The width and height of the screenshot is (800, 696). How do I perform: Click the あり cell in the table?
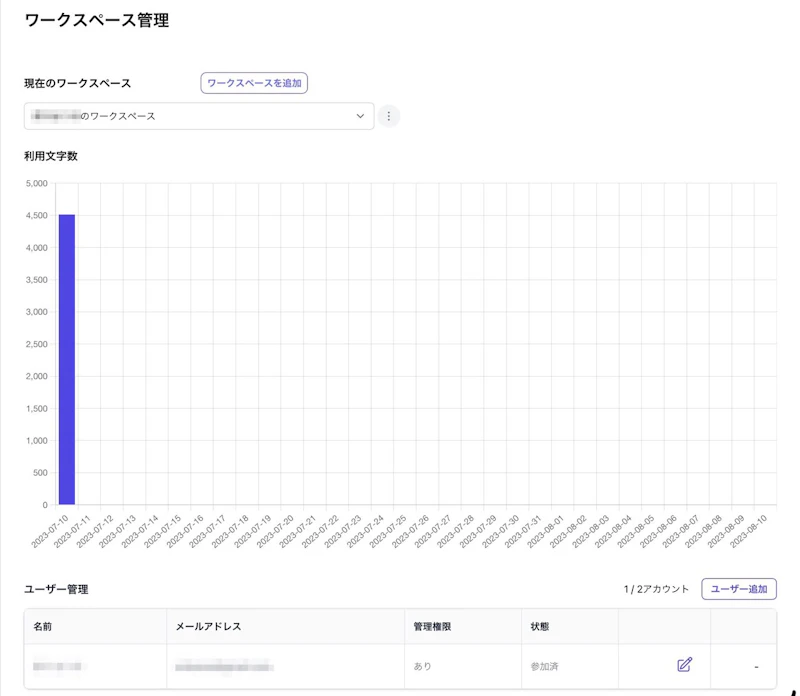pyautogui.click(x=423, y=664)
